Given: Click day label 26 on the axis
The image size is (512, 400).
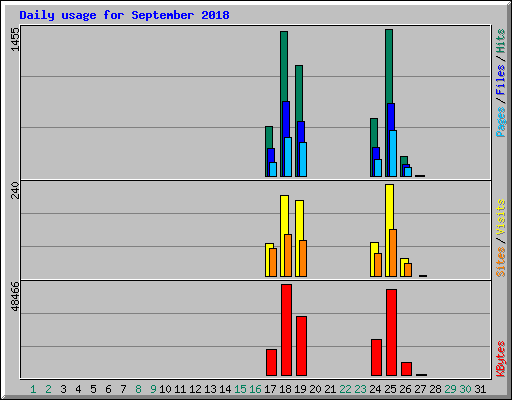Looking at the screenshot, I should [405, 389].
